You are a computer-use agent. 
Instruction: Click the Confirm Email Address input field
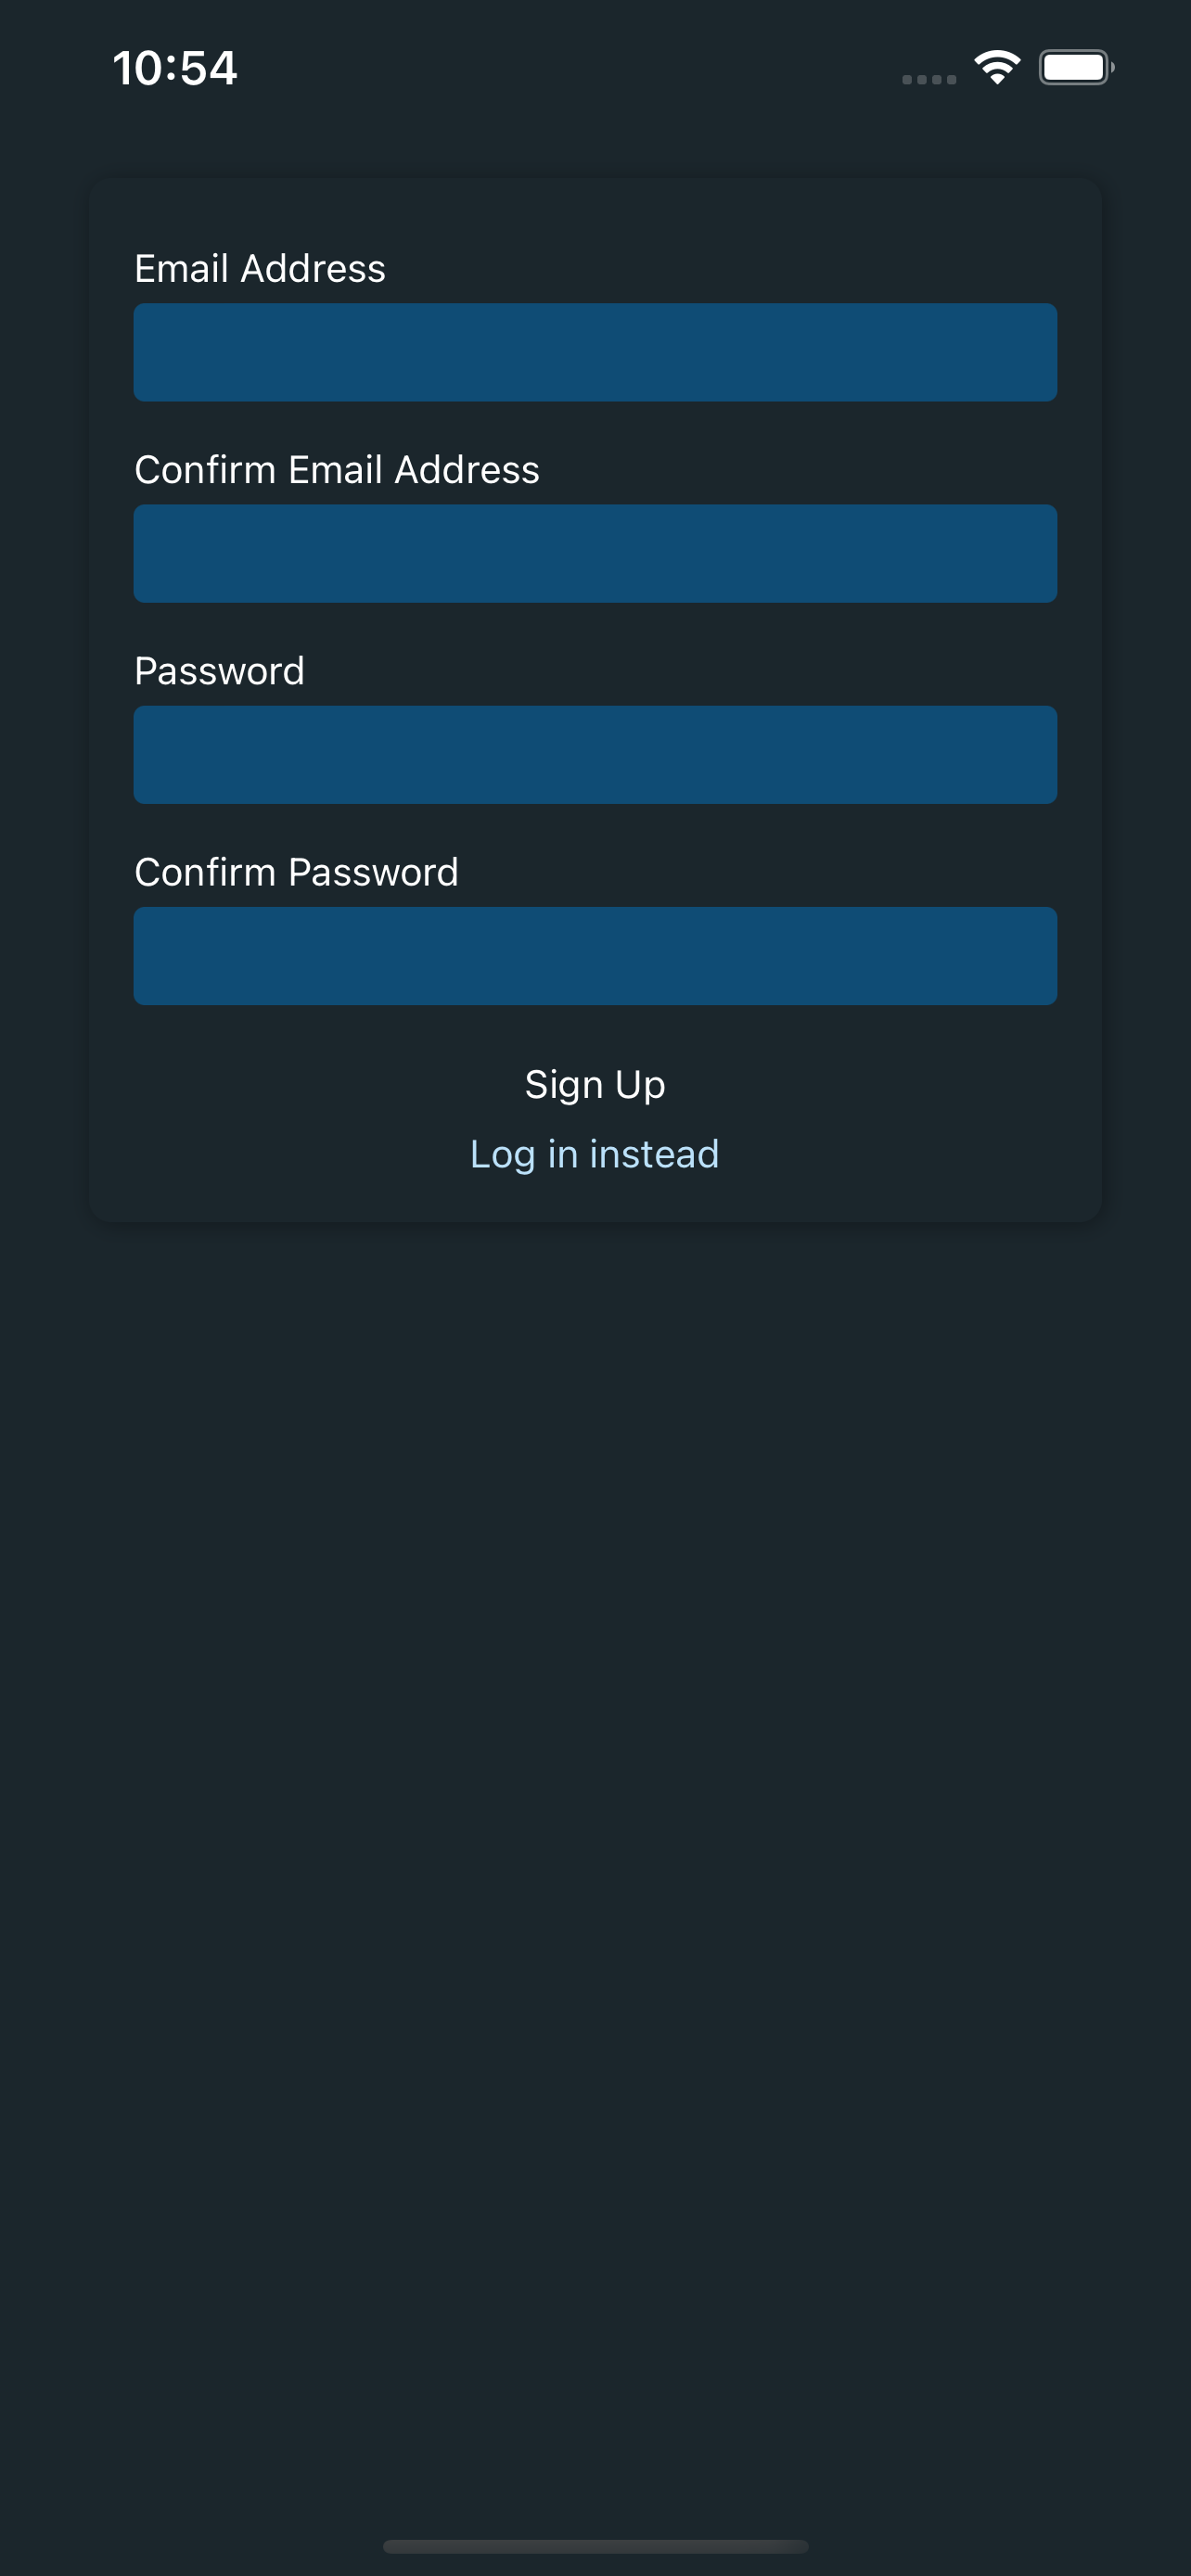coord(595,553)
